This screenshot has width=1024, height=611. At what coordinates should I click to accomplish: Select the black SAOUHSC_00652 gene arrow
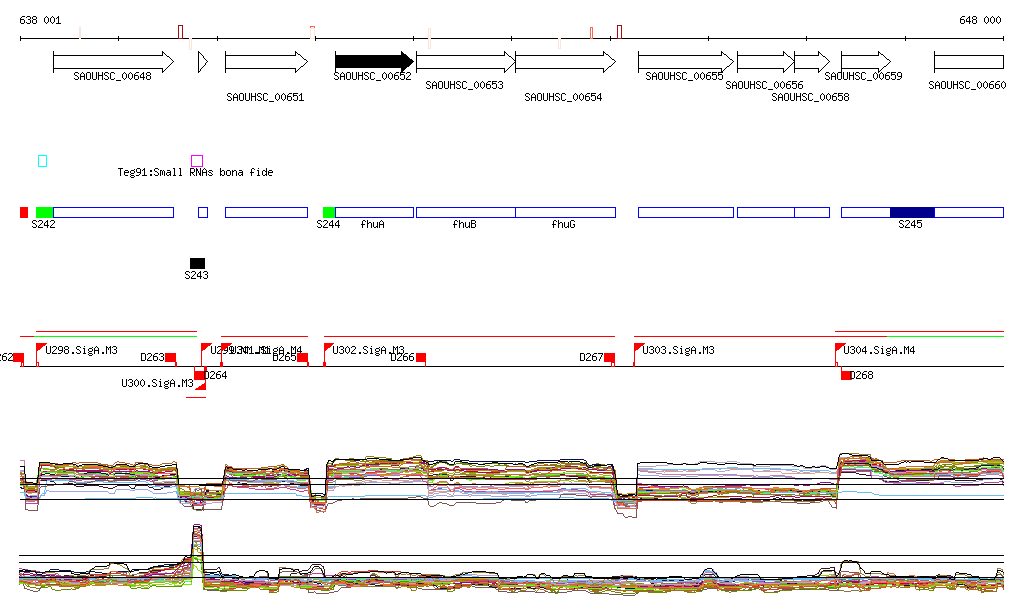pyautogui.click(x=374, y=62)
